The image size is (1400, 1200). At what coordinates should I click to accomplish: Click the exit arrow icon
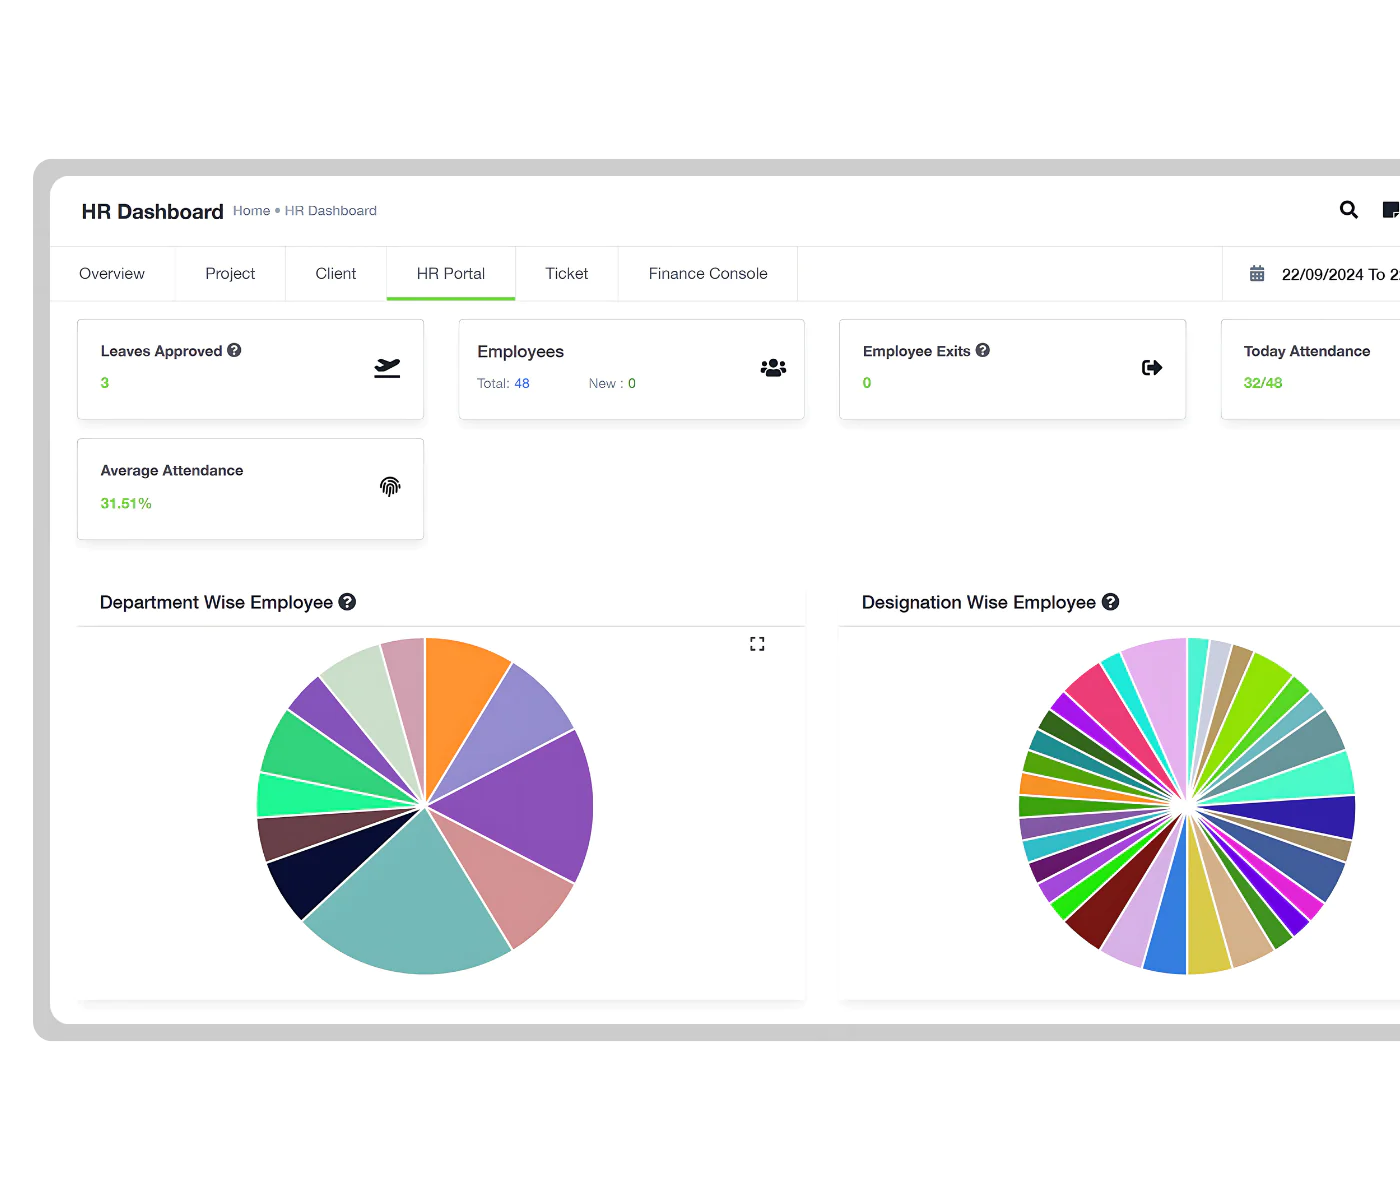(x=1152, y=368)
